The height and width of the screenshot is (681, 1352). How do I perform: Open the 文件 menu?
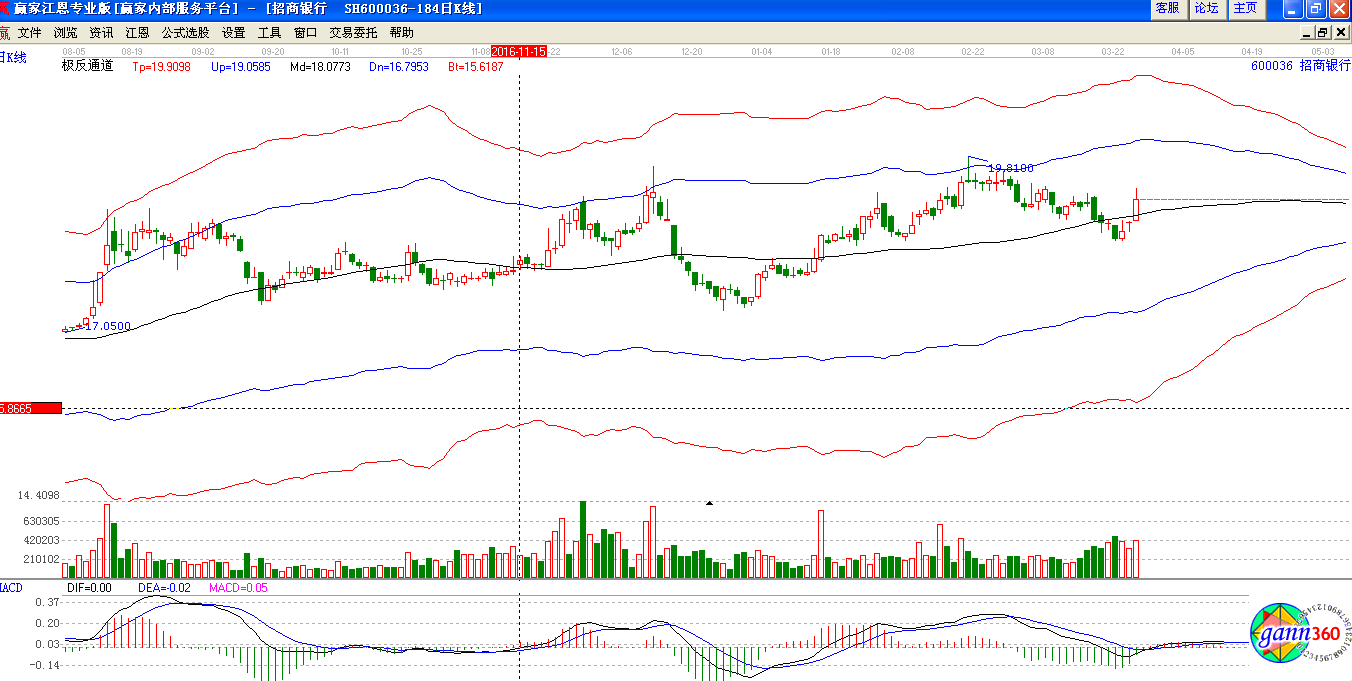click(30, 33)
